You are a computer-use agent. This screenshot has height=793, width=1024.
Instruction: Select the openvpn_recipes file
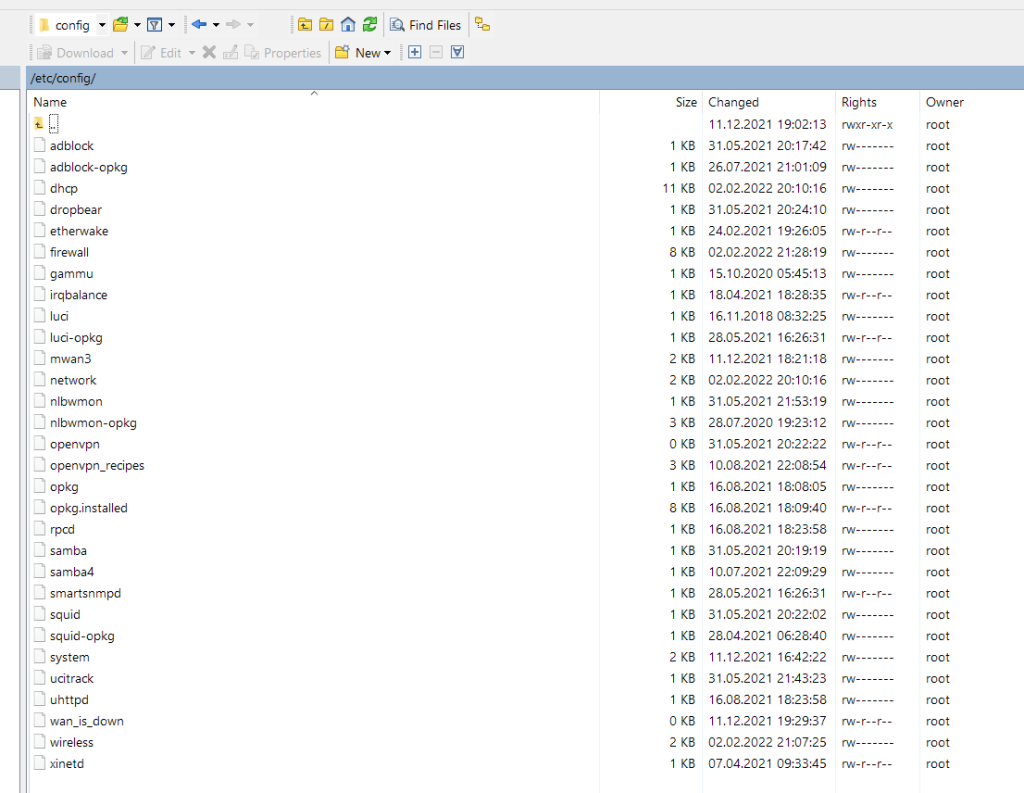pyautogui.click(x=97, y=466)
